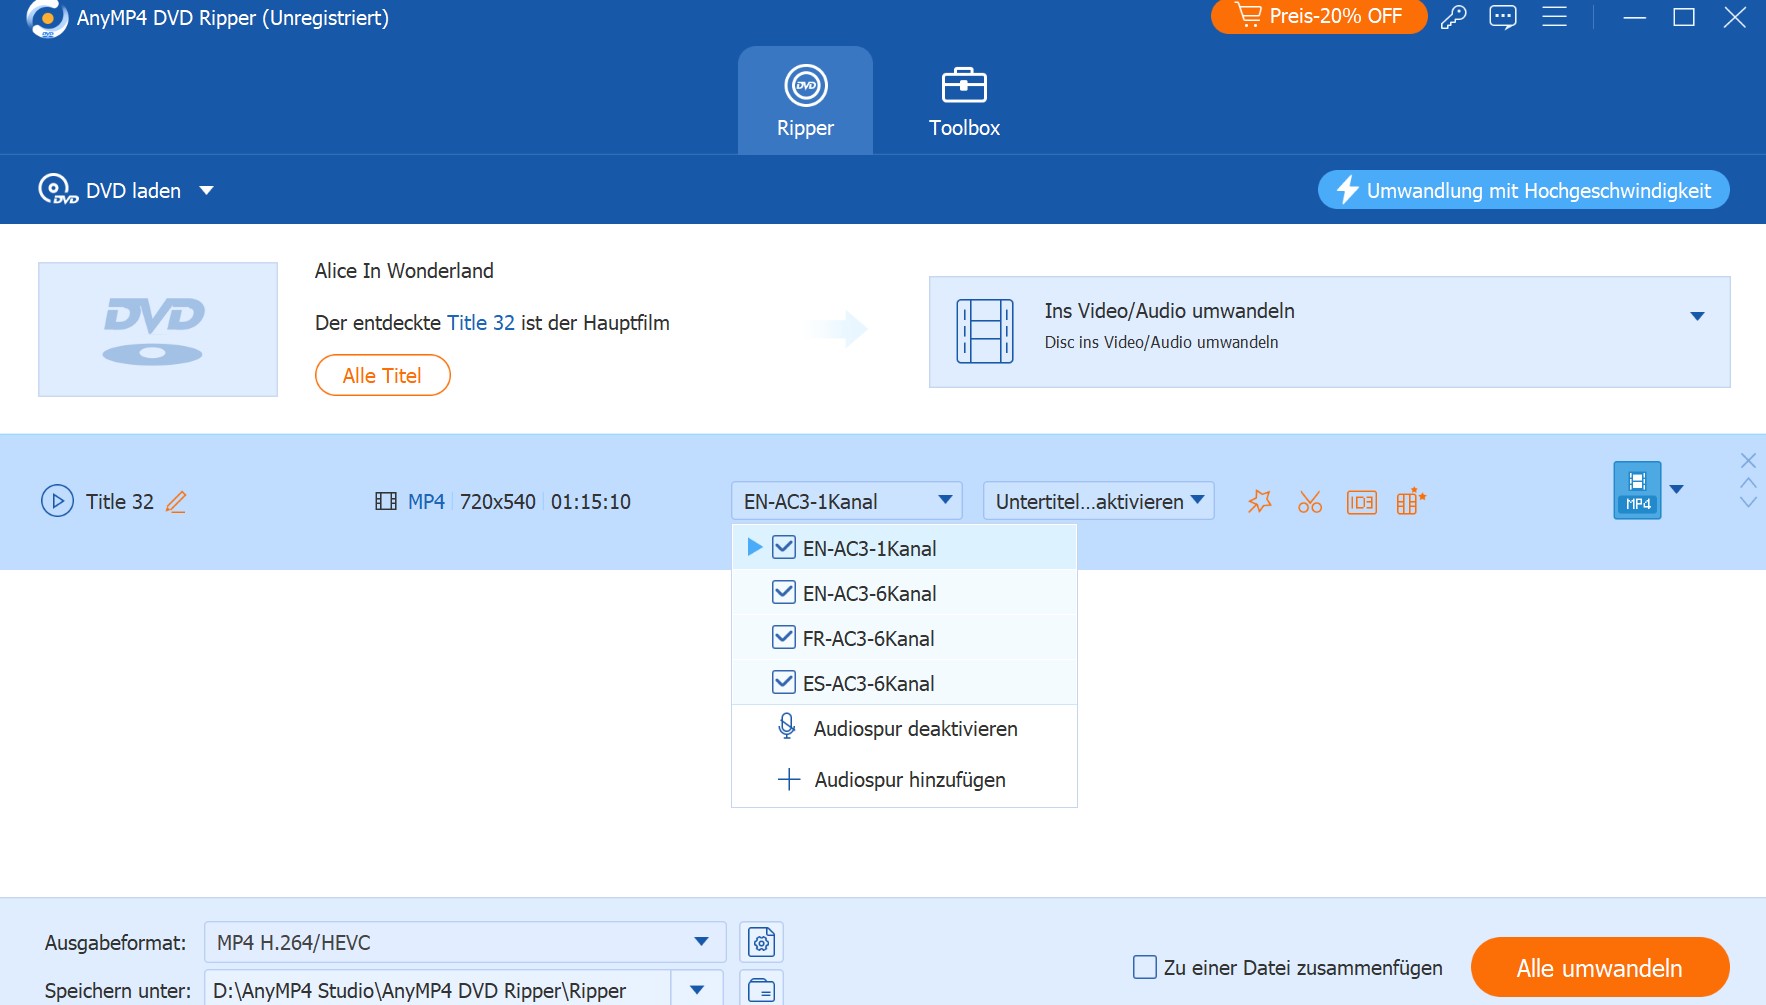Move Title 32 up arrow
1766x1005 pixels.
tap(1748, 482)
